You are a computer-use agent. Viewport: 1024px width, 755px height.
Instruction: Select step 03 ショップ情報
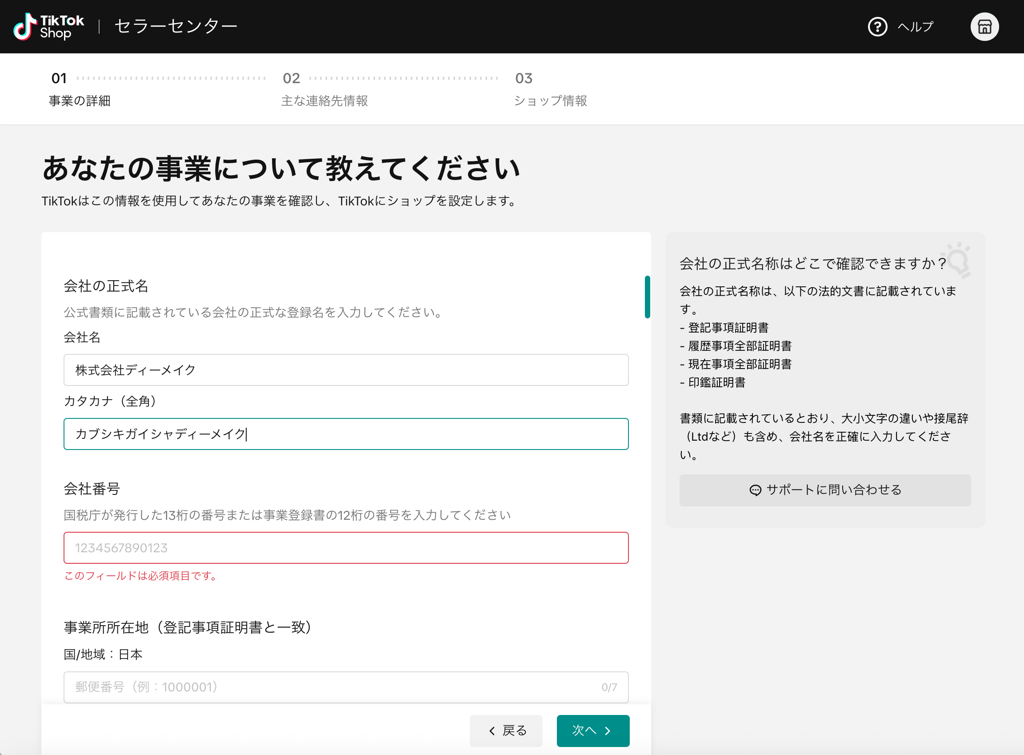(551, 89)
